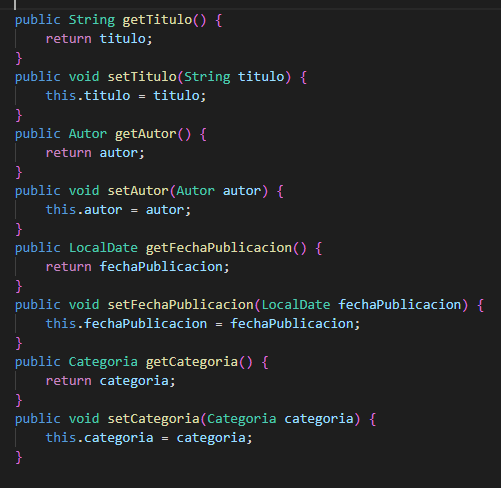Click the getCategoria method name
Image resolution: width=501 pixels, height=488 pixels.
click(192, 362)
